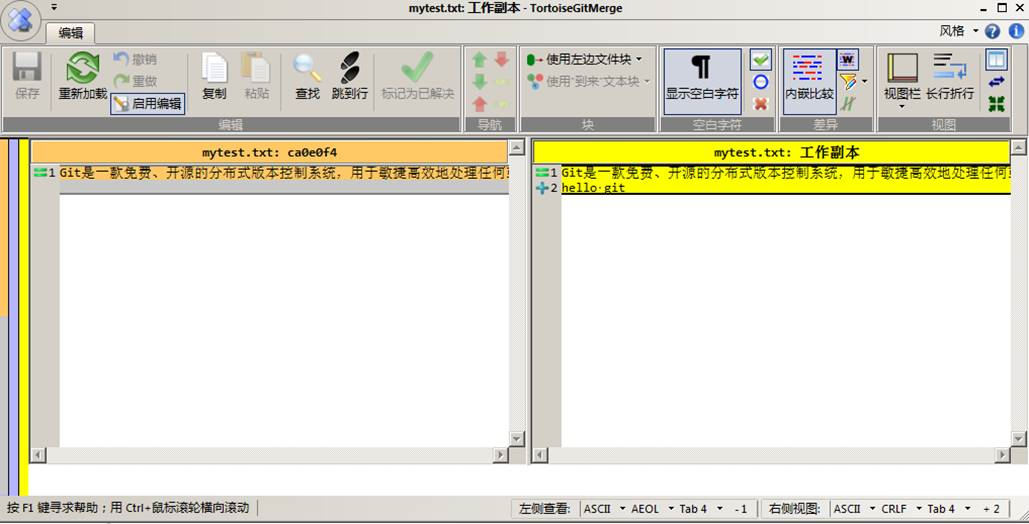Click left pane horizontal scrollbar right arrow
This screenshot has width=1029, height=524.
tap(501, 454)
